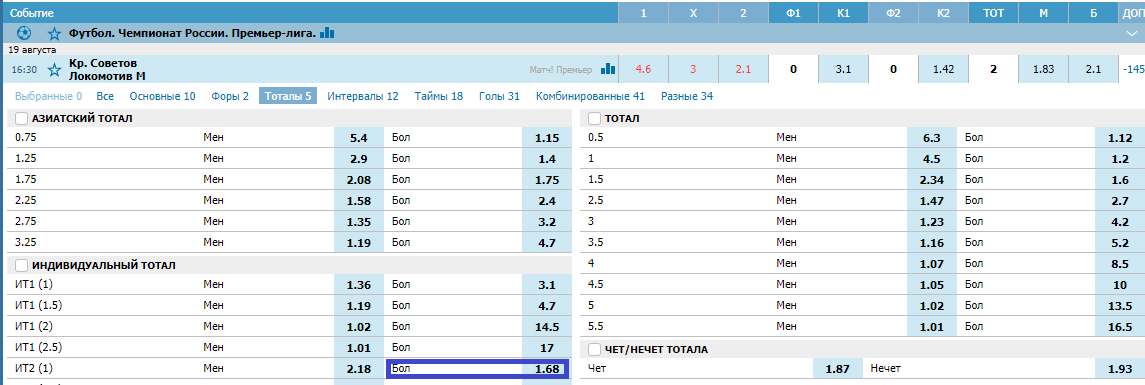Viewport: 1145px width, 385px height.
Task: Switch to the Все tab
Action: 105,96
